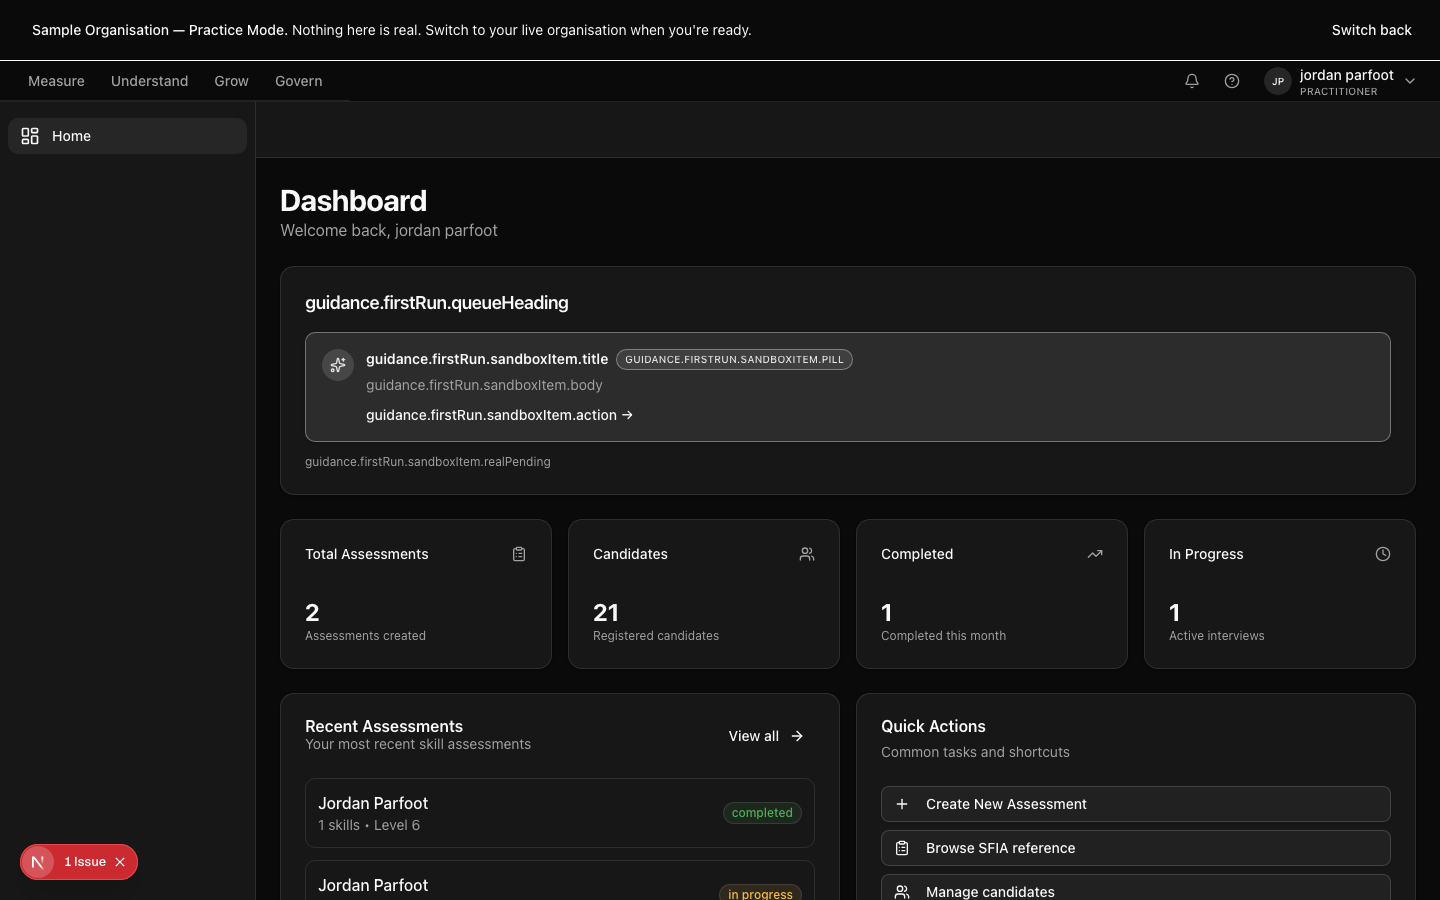Click Switch back in the banner

pos(1371,30)
